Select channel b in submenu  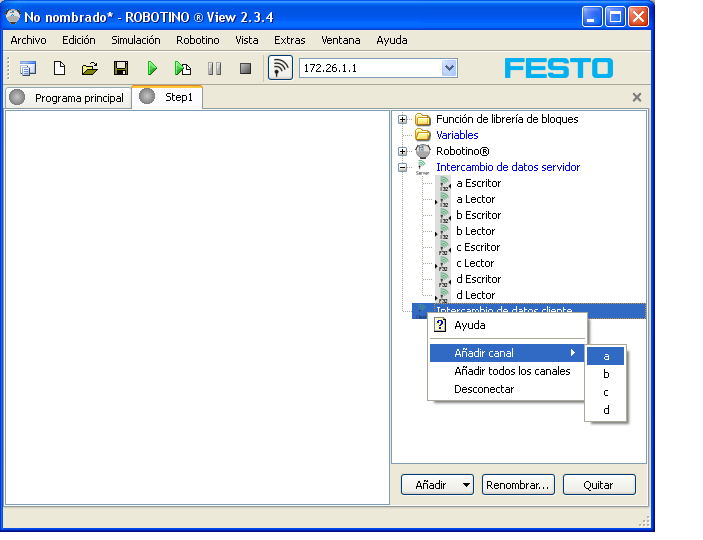[x=606, y=374]
